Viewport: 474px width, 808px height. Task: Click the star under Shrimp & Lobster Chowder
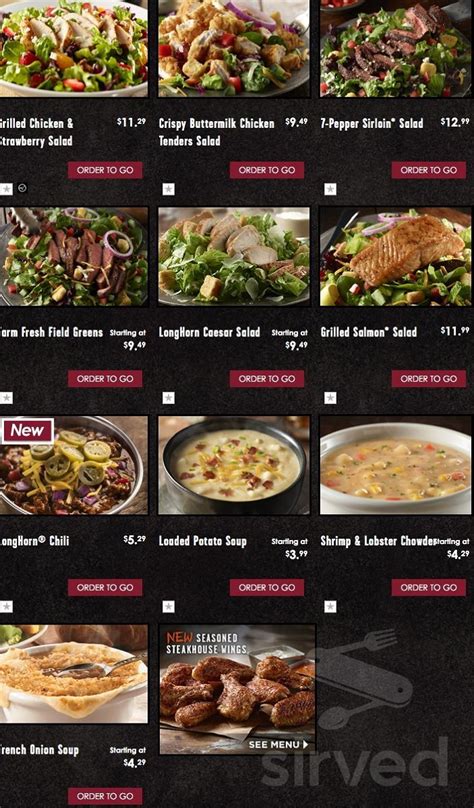pos(330,607)
